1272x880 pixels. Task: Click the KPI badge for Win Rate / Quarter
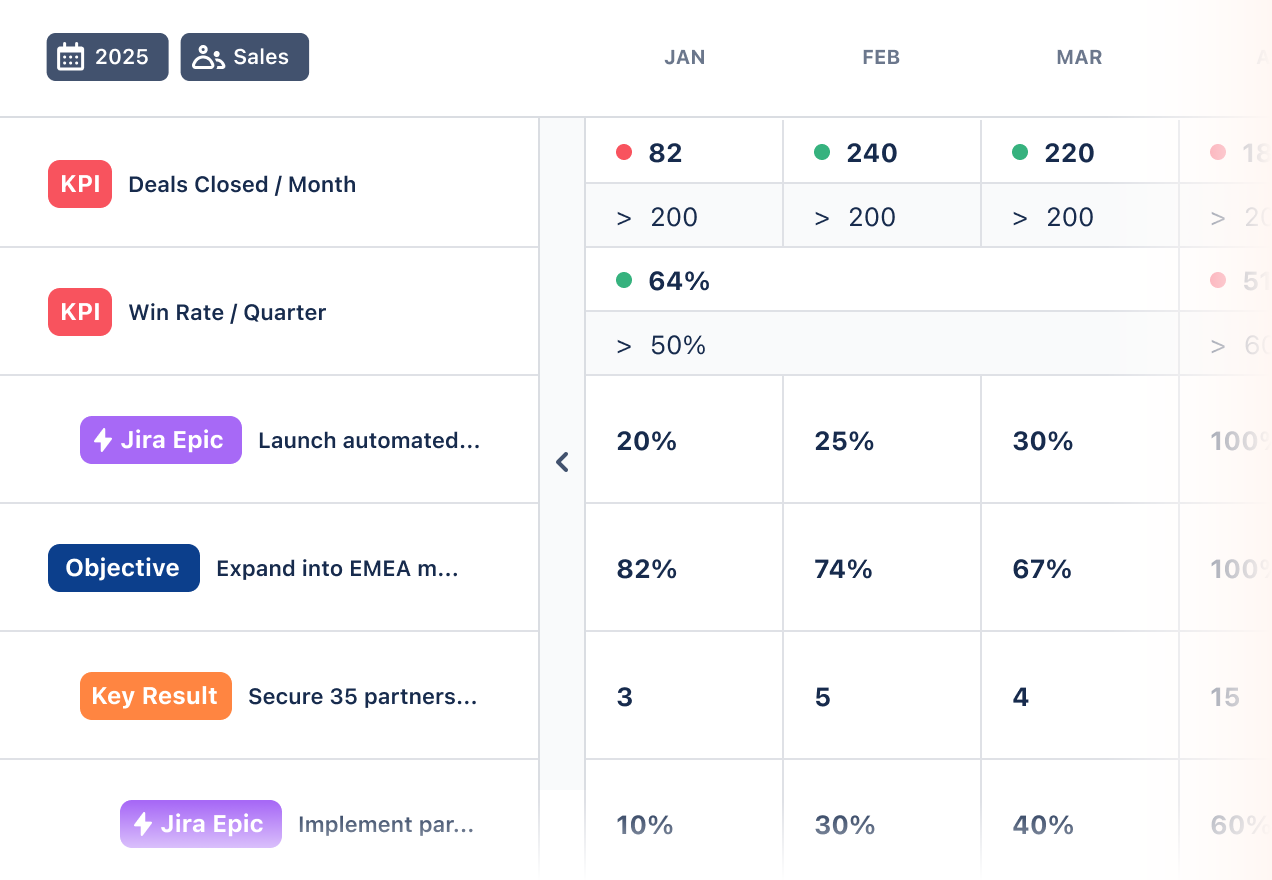pyautogui.click(x=80, y=312)
